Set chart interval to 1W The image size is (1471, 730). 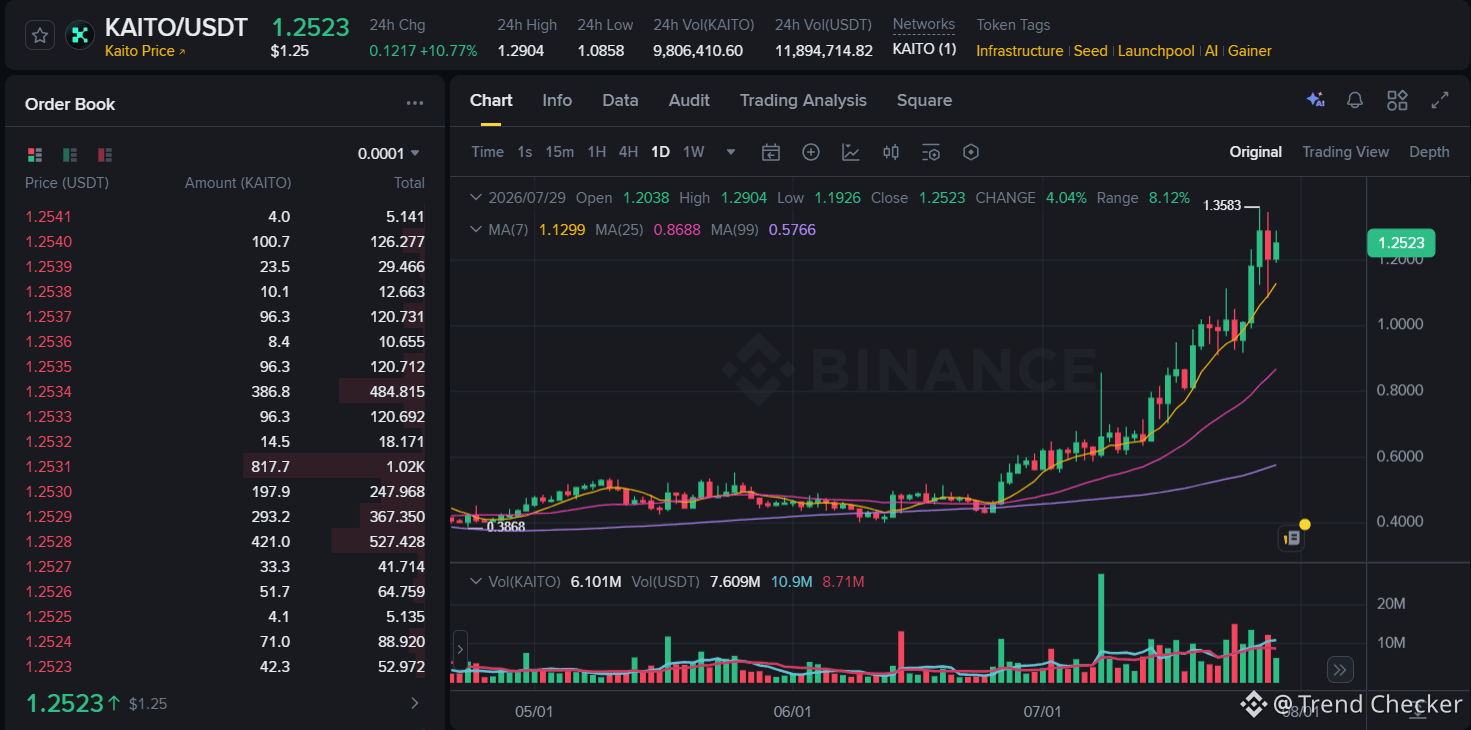point(694,152)
